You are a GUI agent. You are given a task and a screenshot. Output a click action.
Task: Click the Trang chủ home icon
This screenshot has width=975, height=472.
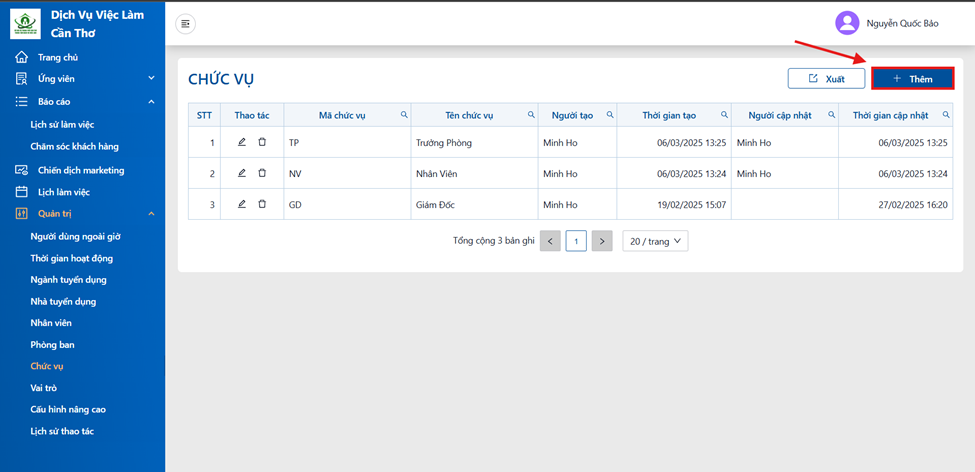21,57
